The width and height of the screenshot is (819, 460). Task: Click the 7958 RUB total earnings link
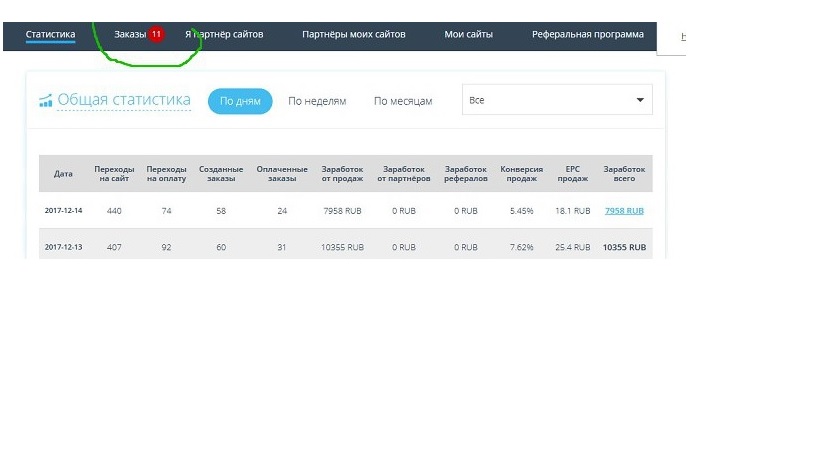click(624, 211)
